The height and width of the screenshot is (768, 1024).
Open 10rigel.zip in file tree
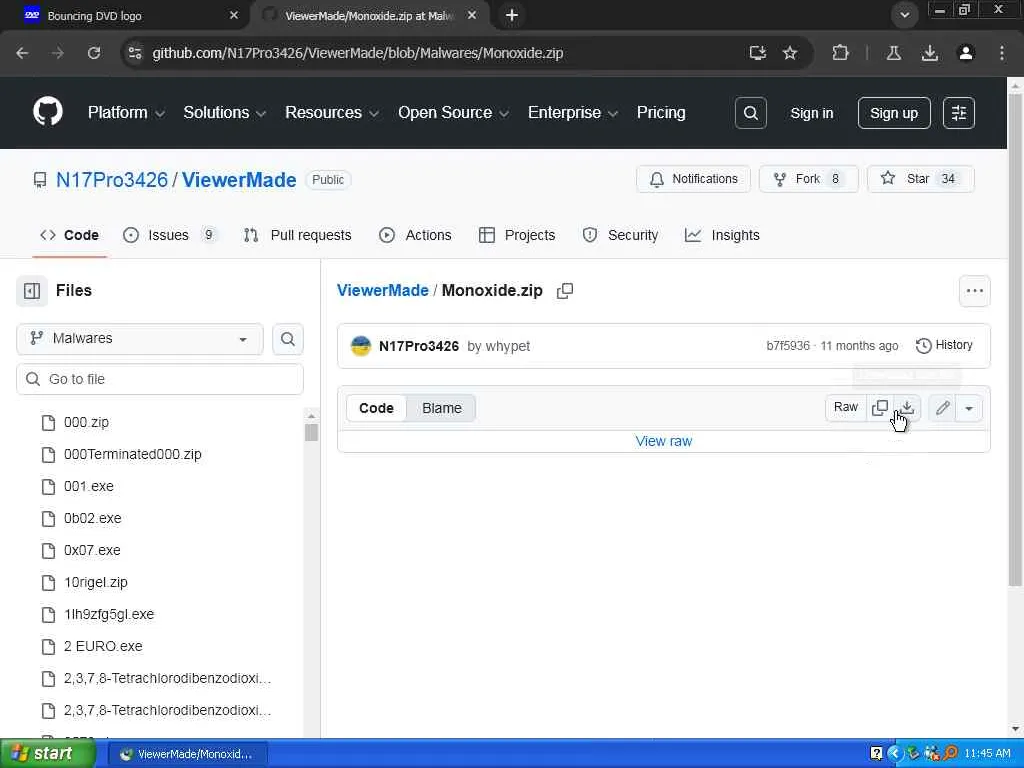point(95,583)
